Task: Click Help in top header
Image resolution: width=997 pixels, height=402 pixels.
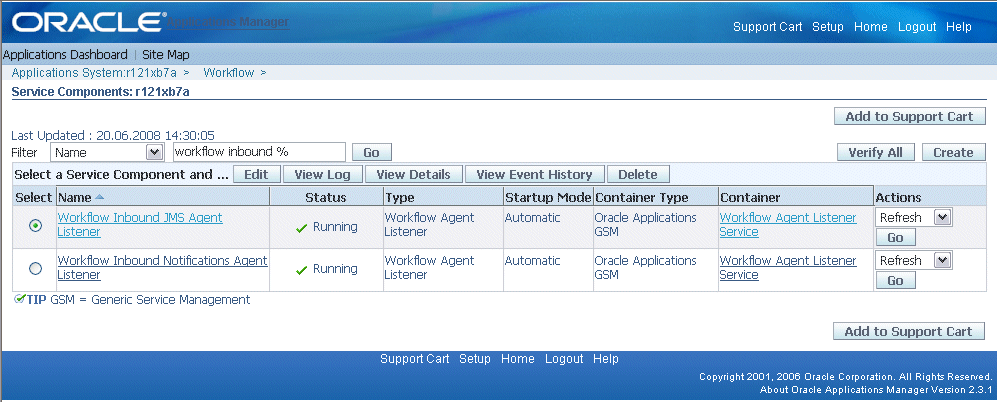Action: 959,27
